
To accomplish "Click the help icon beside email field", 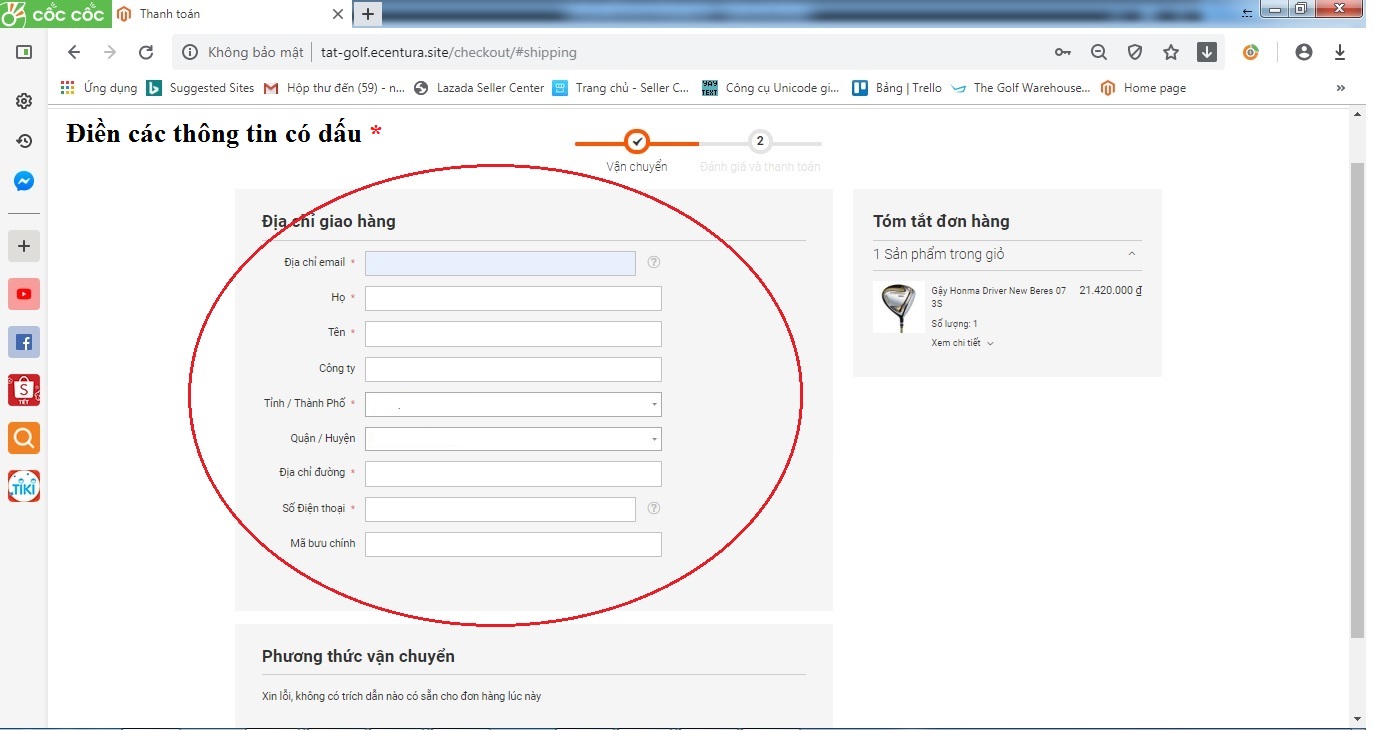I will pos(654,263).
